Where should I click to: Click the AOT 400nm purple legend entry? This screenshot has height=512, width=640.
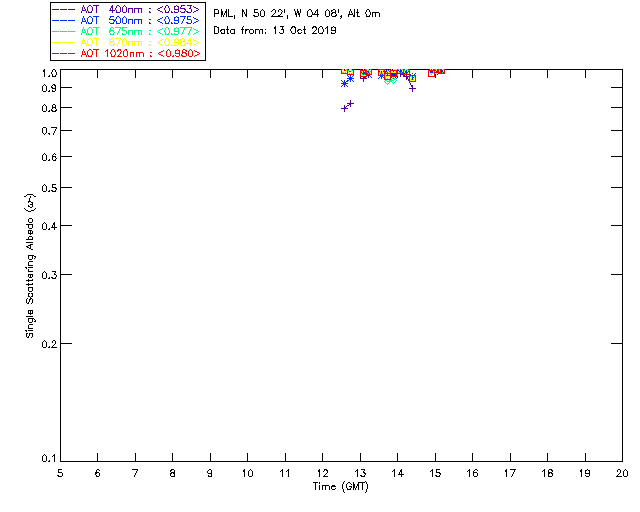(x=126, y=9)
